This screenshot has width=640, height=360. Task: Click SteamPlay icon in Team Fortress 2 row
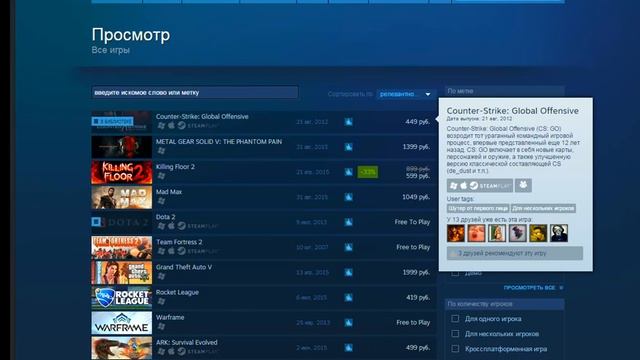(x=198, y=251)
